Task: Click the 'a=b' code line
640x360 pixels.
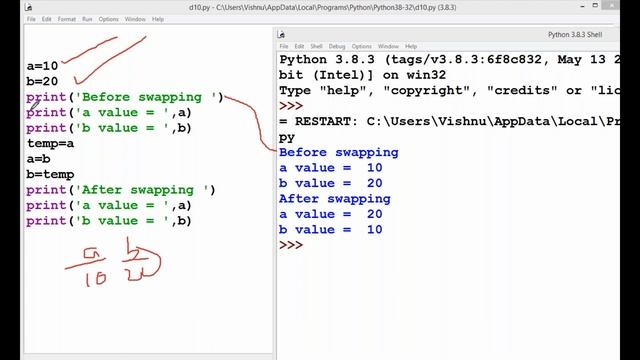Action: coord(39,159)
